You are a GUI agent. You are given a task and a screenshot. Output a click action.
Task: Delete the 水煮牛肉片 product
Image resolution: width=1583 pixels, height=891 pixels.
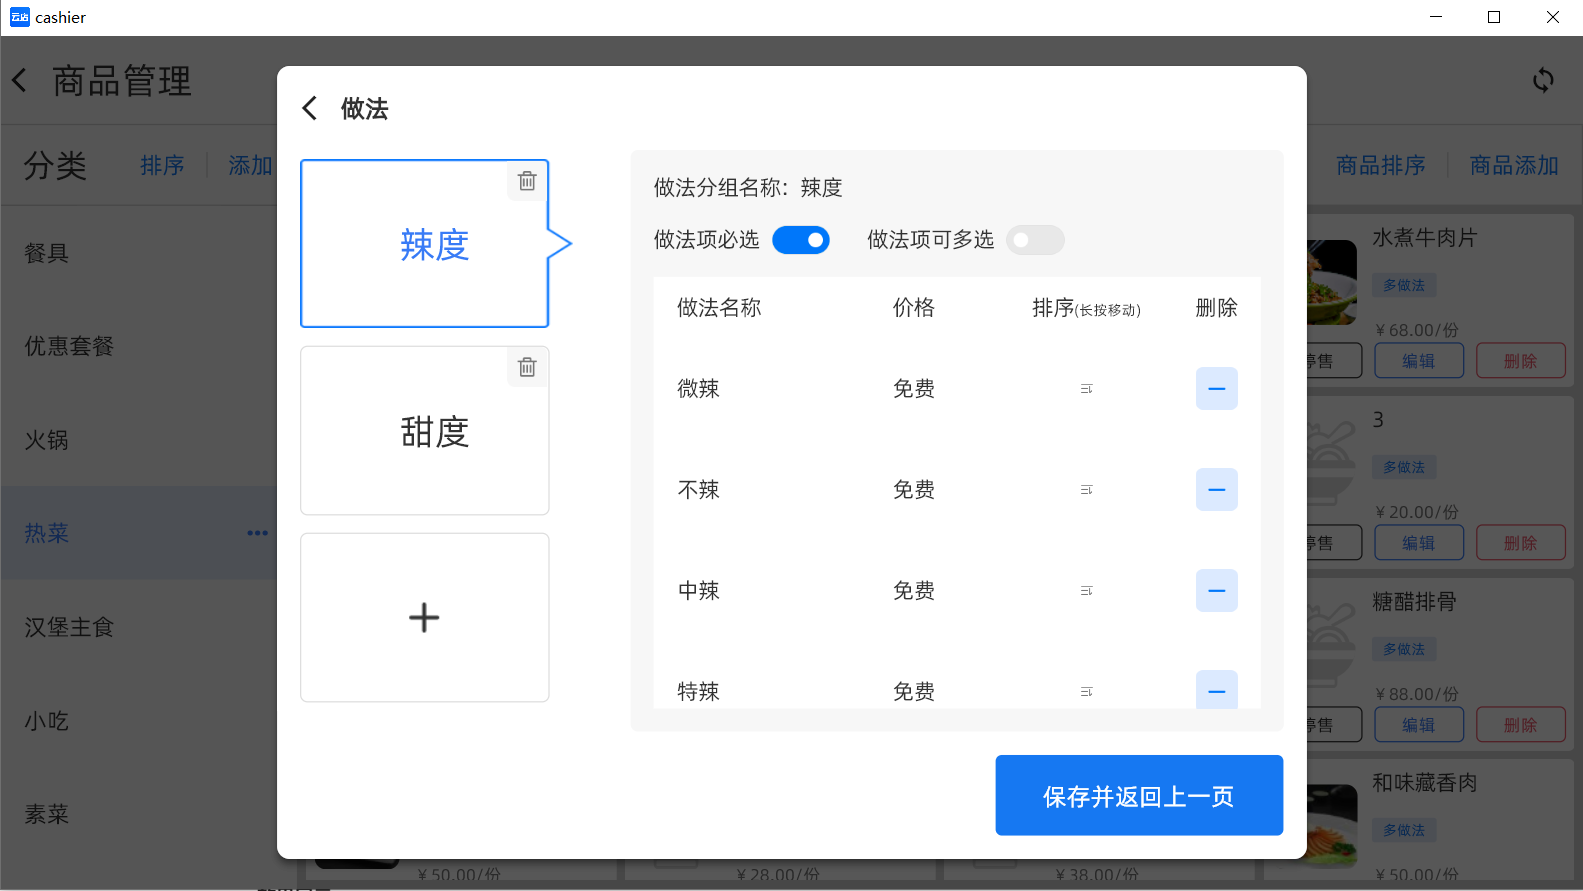coord(1521,361)
